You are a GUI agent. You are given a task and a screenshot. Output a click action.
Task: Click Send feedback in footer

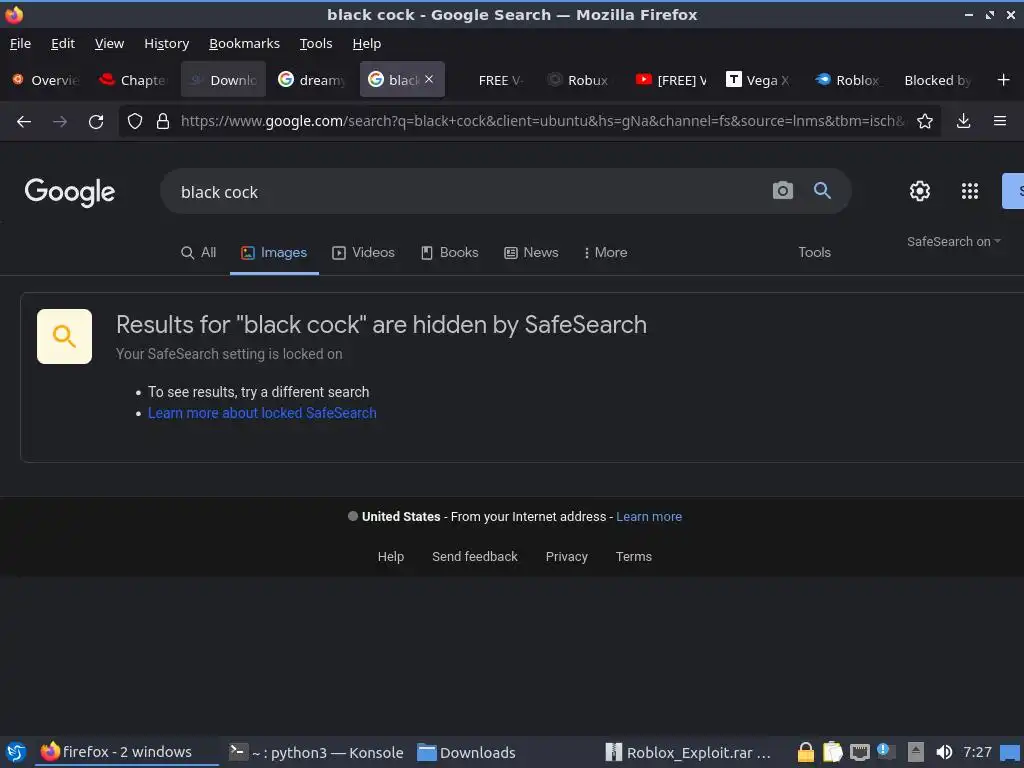474,556
